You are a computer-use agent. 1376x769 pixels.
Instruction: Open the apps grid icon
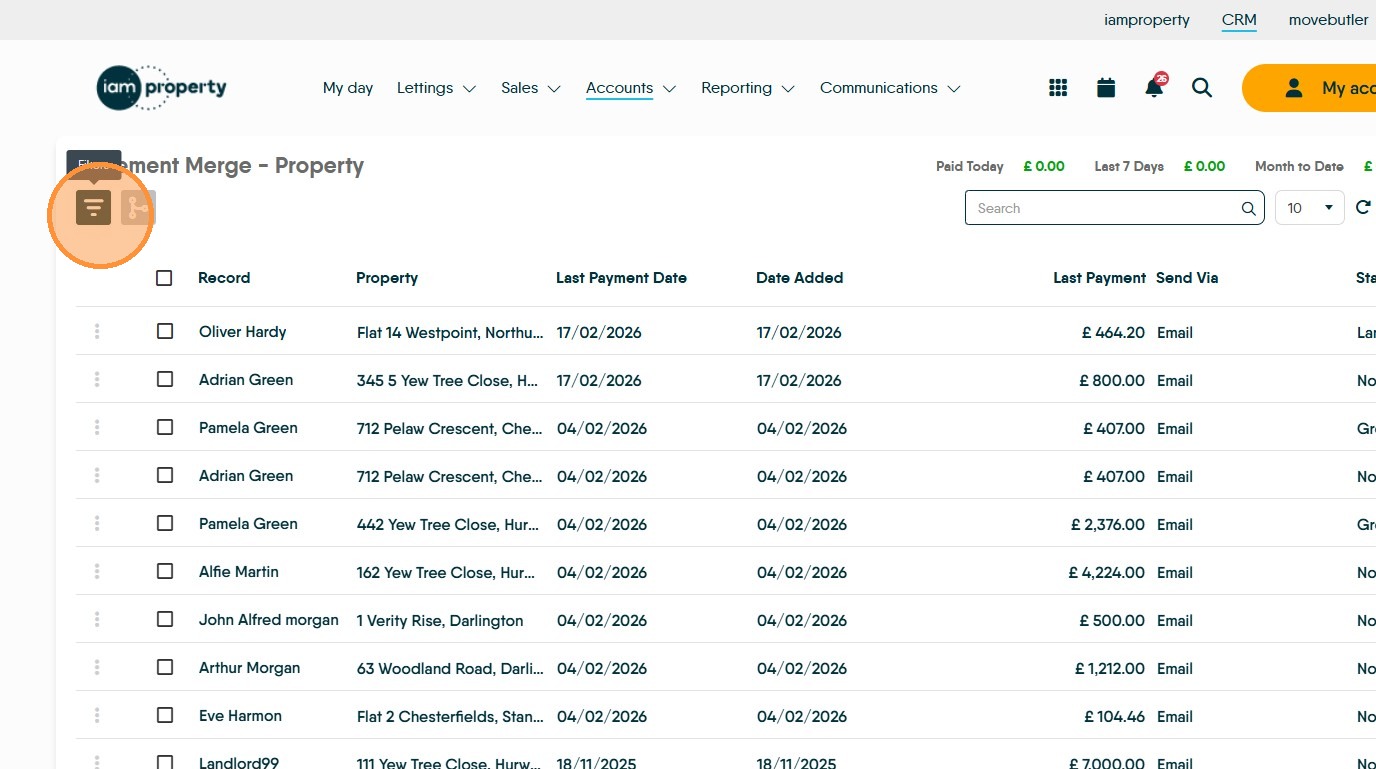coord(1058,88)
